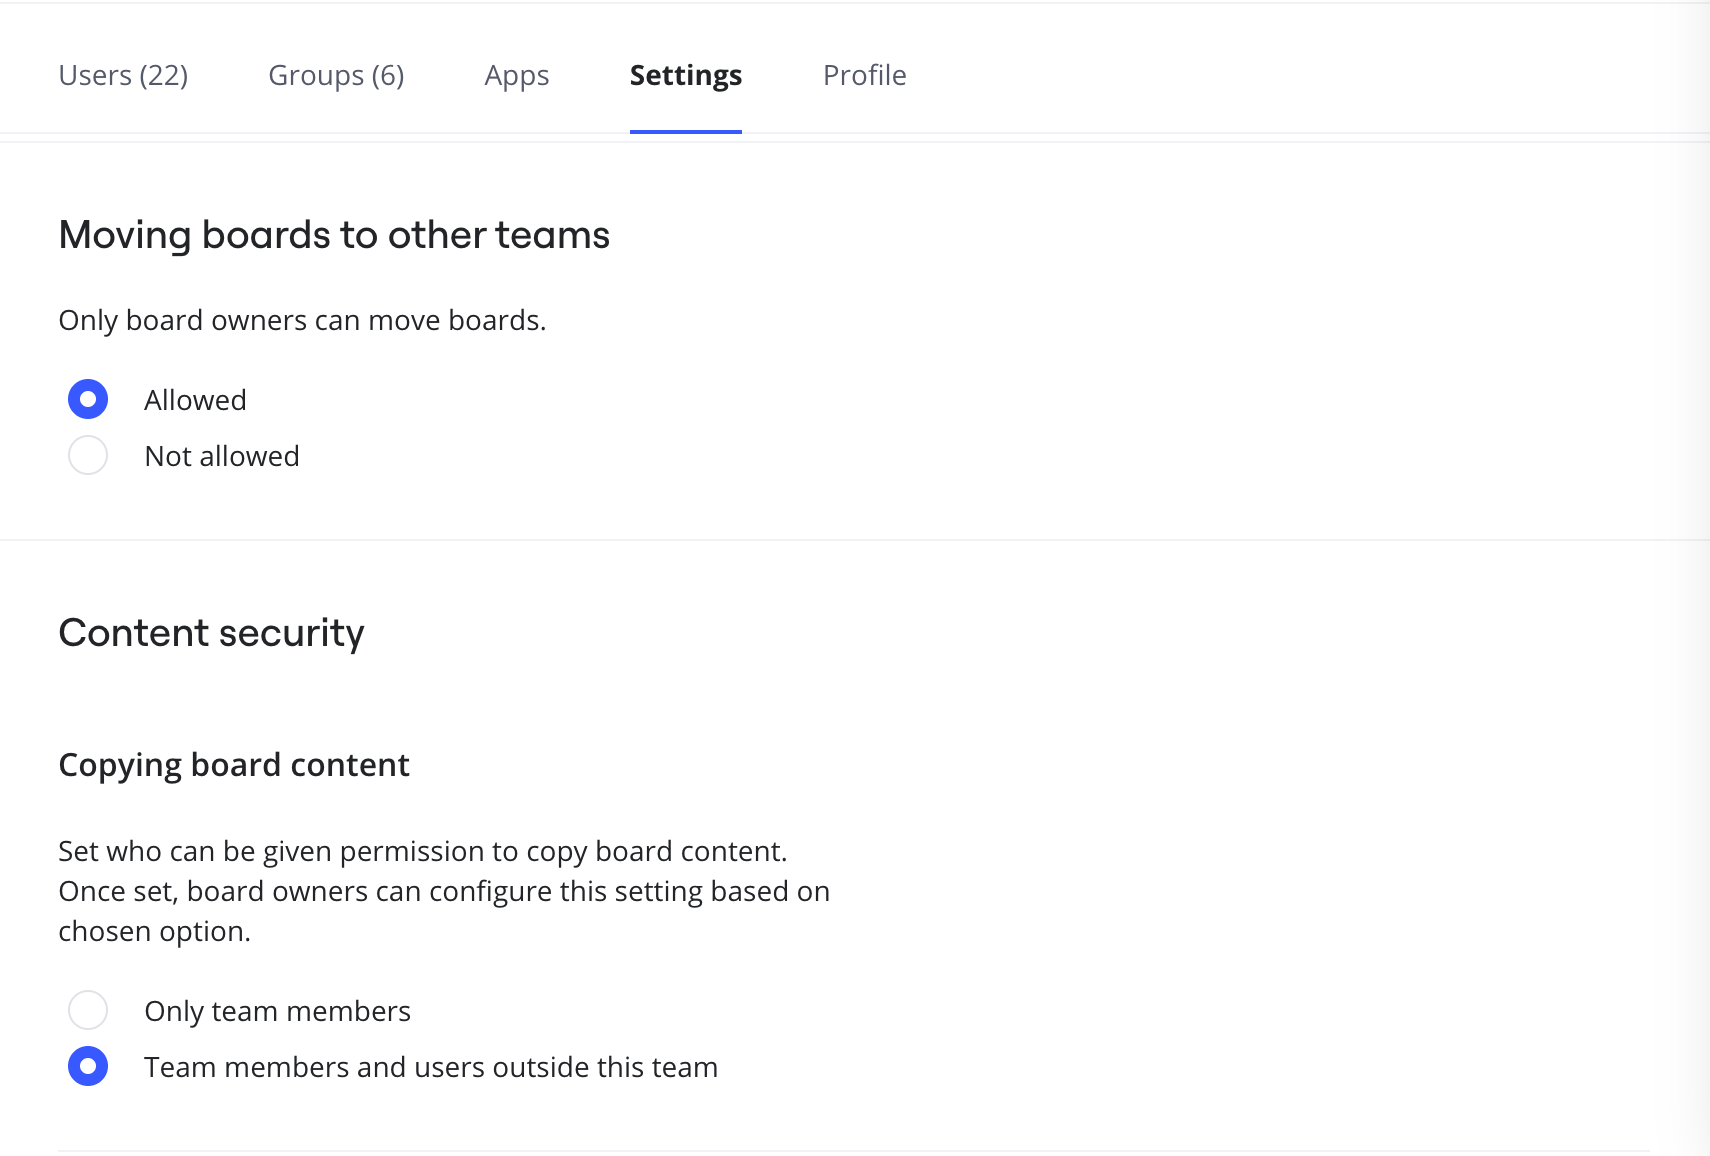Open the Profile tab

coord(864,76)
